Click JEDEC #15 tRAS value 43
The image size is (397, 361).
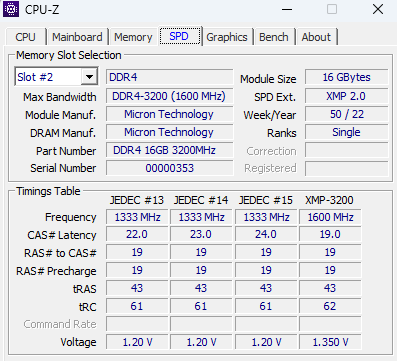point(266,288)
